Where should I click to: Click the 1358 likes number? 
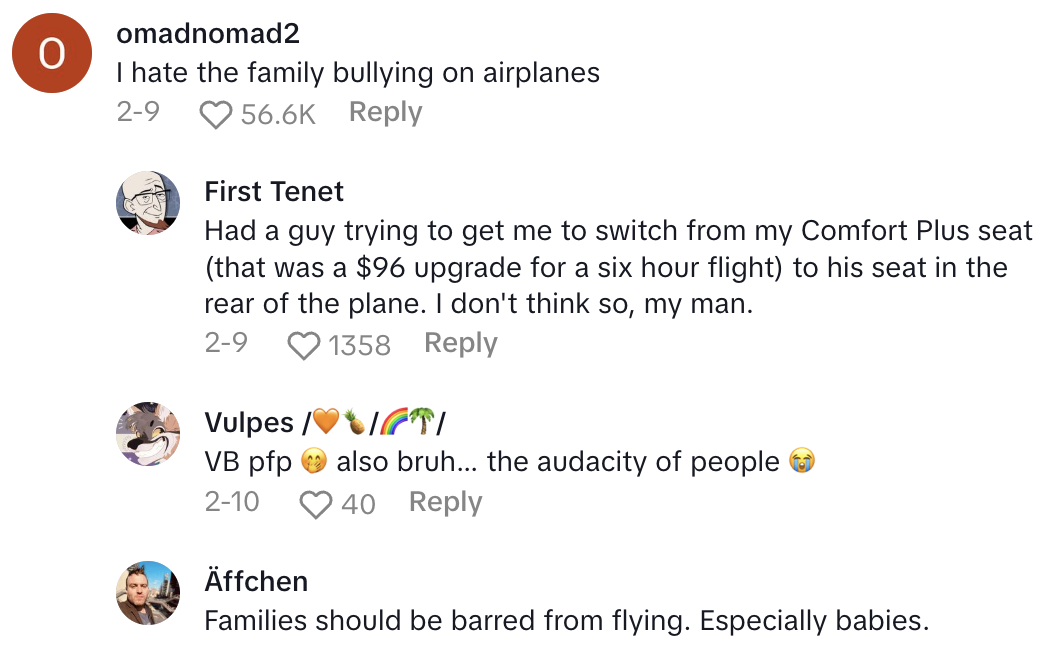point(359,346)
